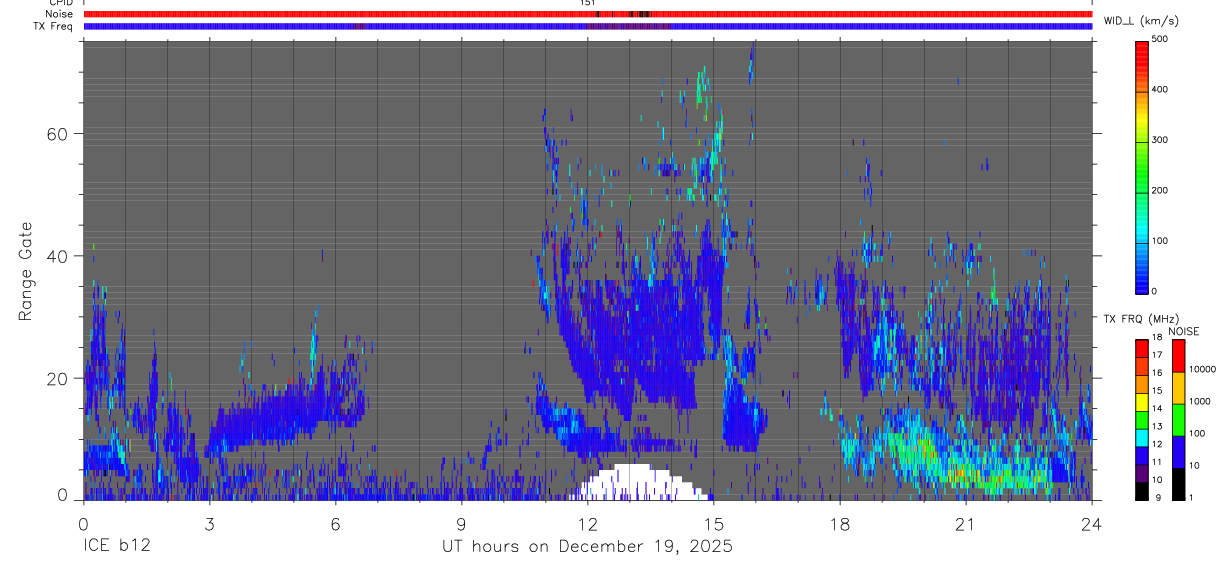Click the '200' value on width colorbar
The image size is (1228, 567).
point(1160,190)
